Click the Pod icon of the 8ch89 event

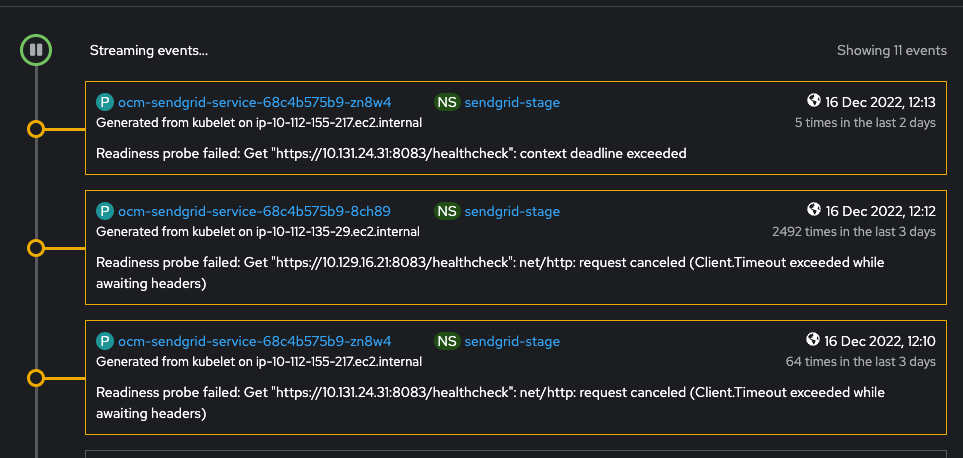(x=105, y=212)
